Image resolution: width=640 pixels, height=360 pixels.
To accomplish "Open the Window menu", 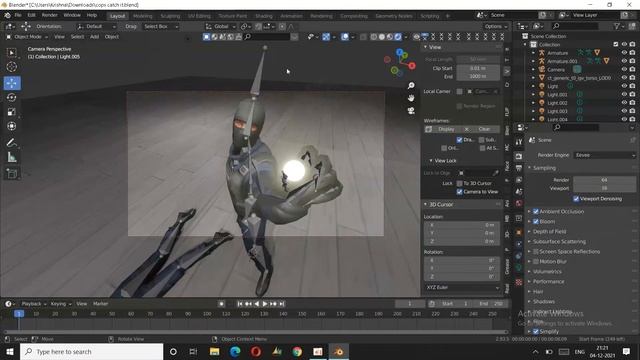I will [72, 15].
